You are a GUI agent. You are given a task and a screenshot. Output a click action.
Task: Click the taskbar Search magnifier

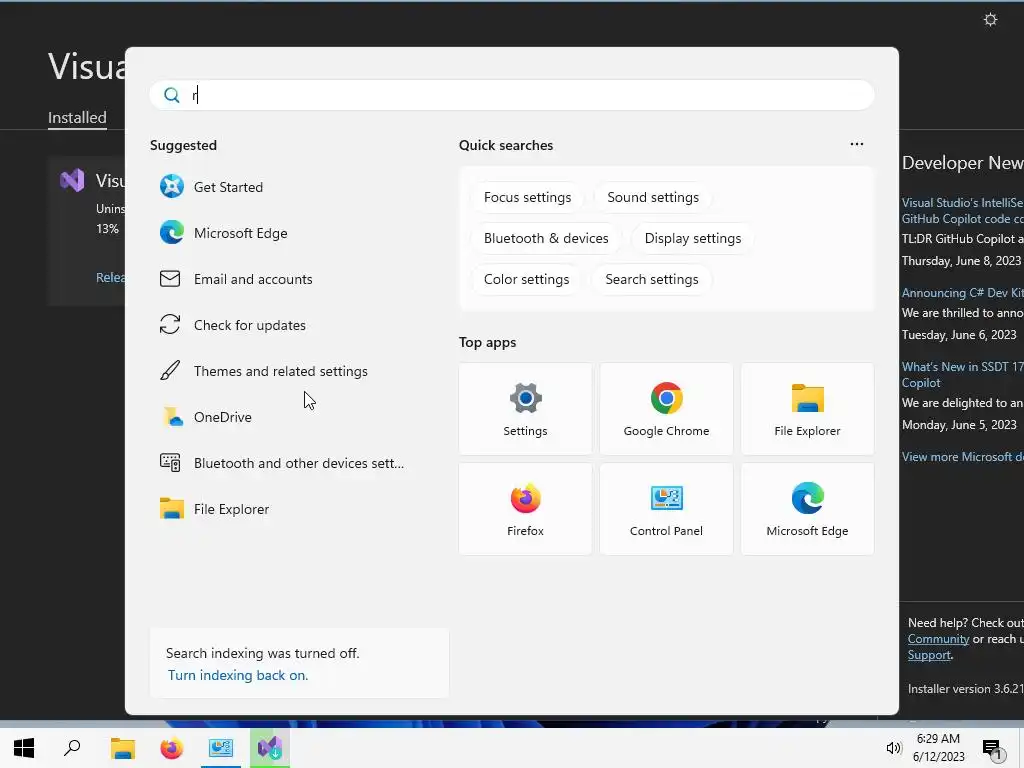pos(72,748)
